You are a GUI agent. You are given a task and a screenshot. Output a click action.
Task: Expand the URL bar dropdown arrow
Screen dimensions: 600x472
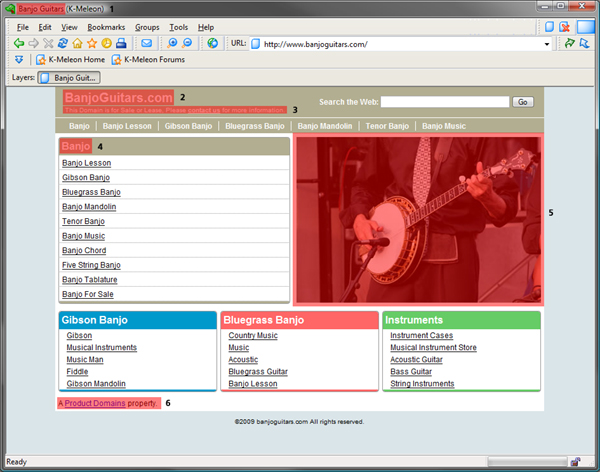pos(547,44)
